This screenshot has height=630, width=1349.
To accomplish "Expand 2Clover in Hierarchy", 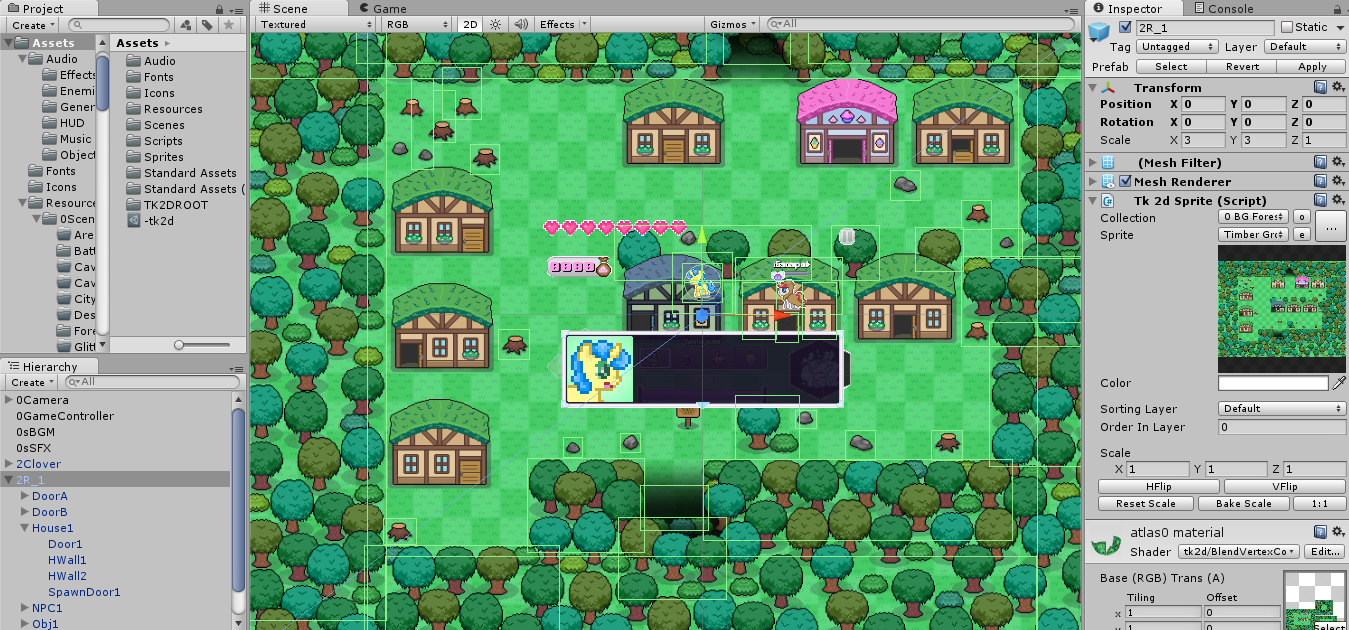I will [9, 464].
